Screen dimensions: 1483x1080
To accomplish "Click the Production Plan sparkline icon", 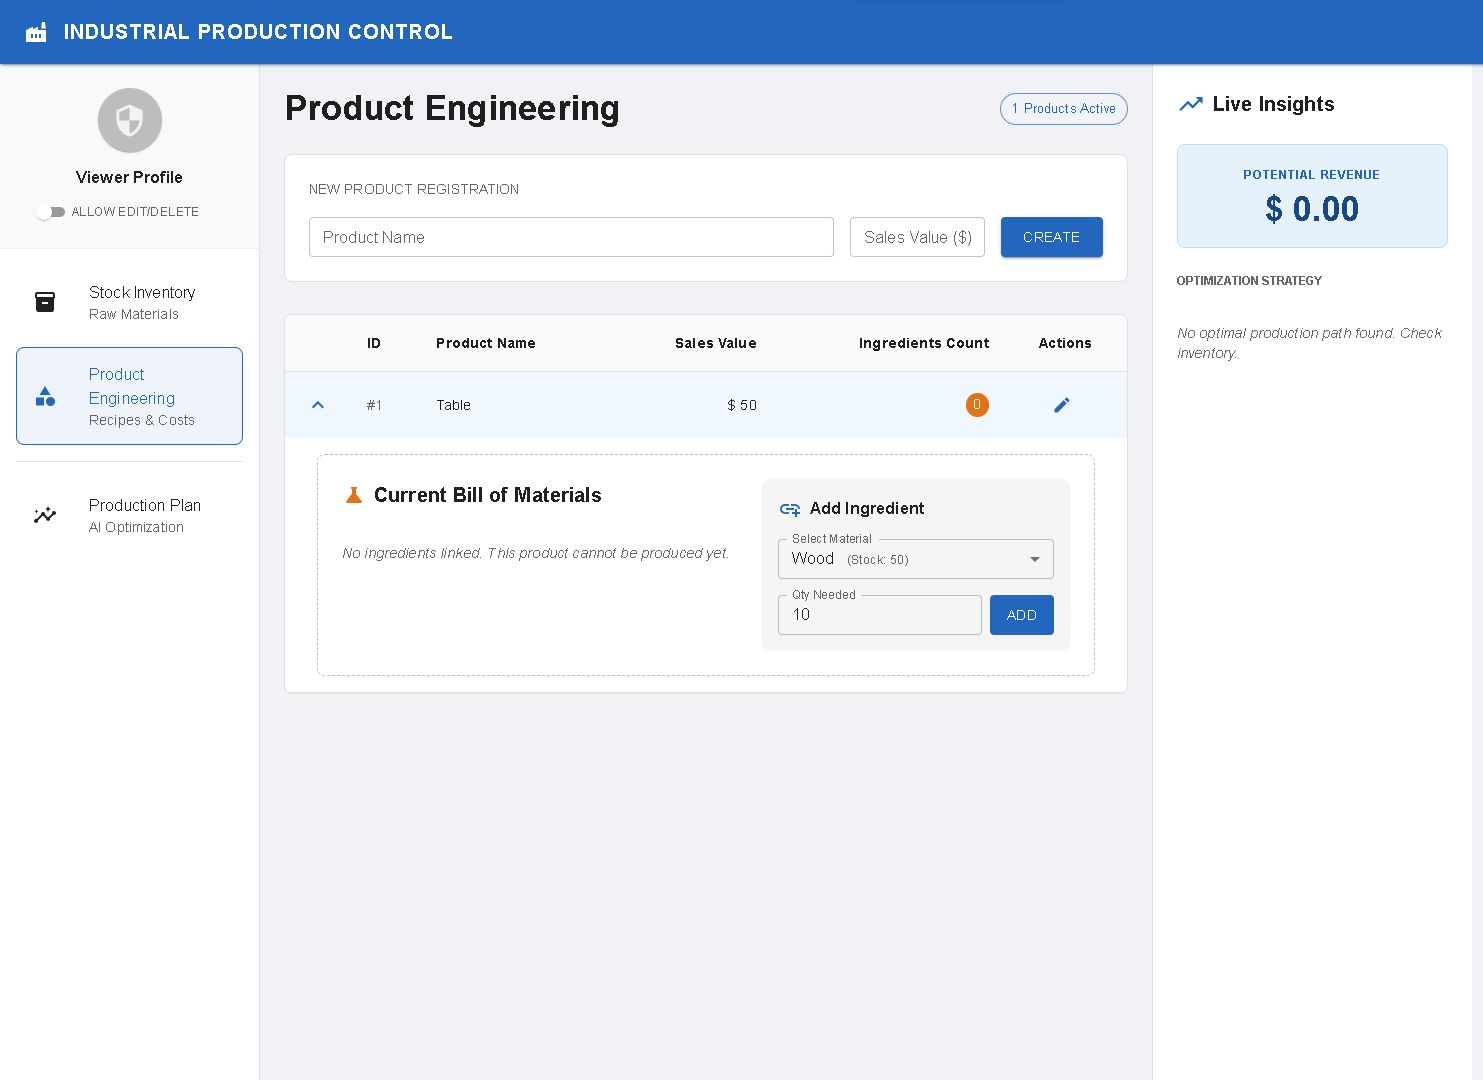I will coord(45,515).
